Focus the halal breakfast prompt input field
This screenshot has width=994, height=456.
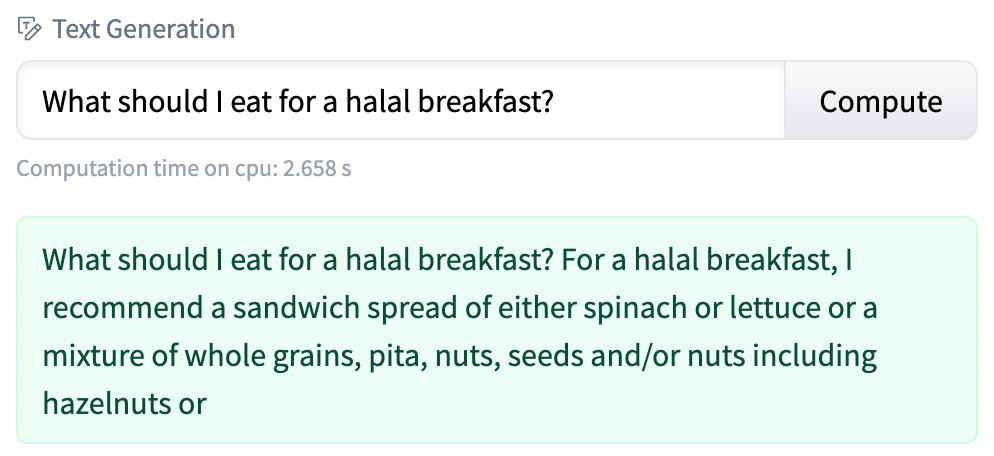(400, 101)
